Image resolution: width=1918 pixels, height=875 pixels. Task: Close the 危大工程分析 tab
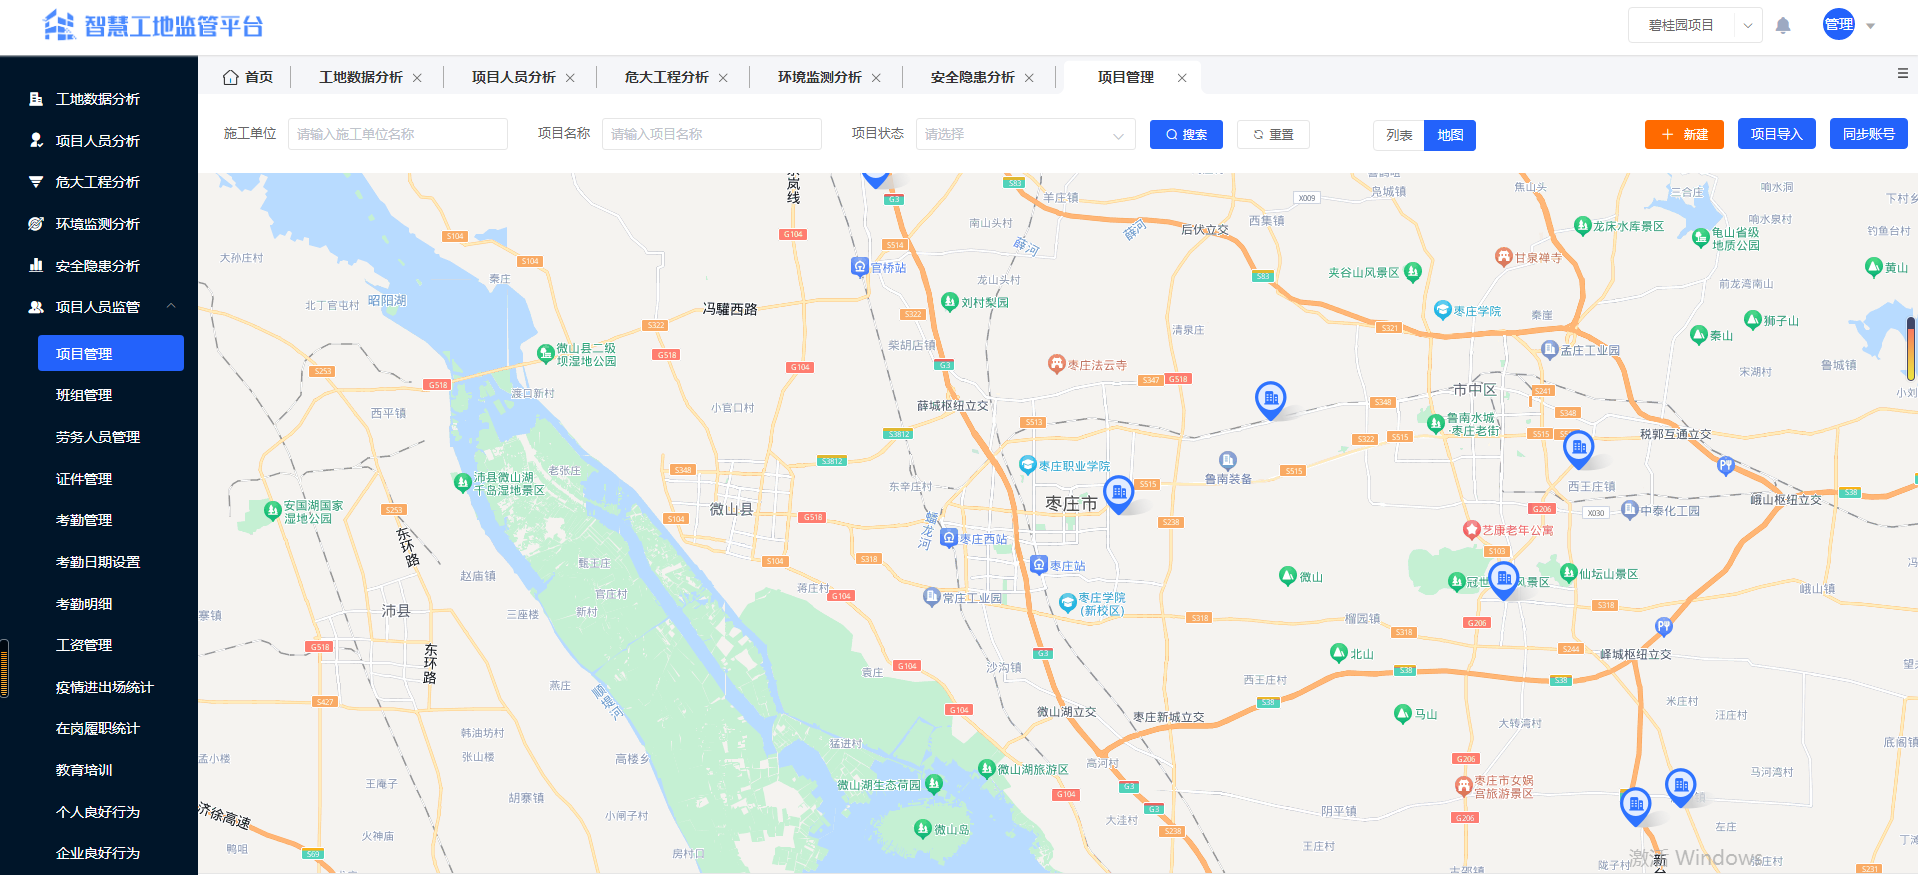(723, 78)
